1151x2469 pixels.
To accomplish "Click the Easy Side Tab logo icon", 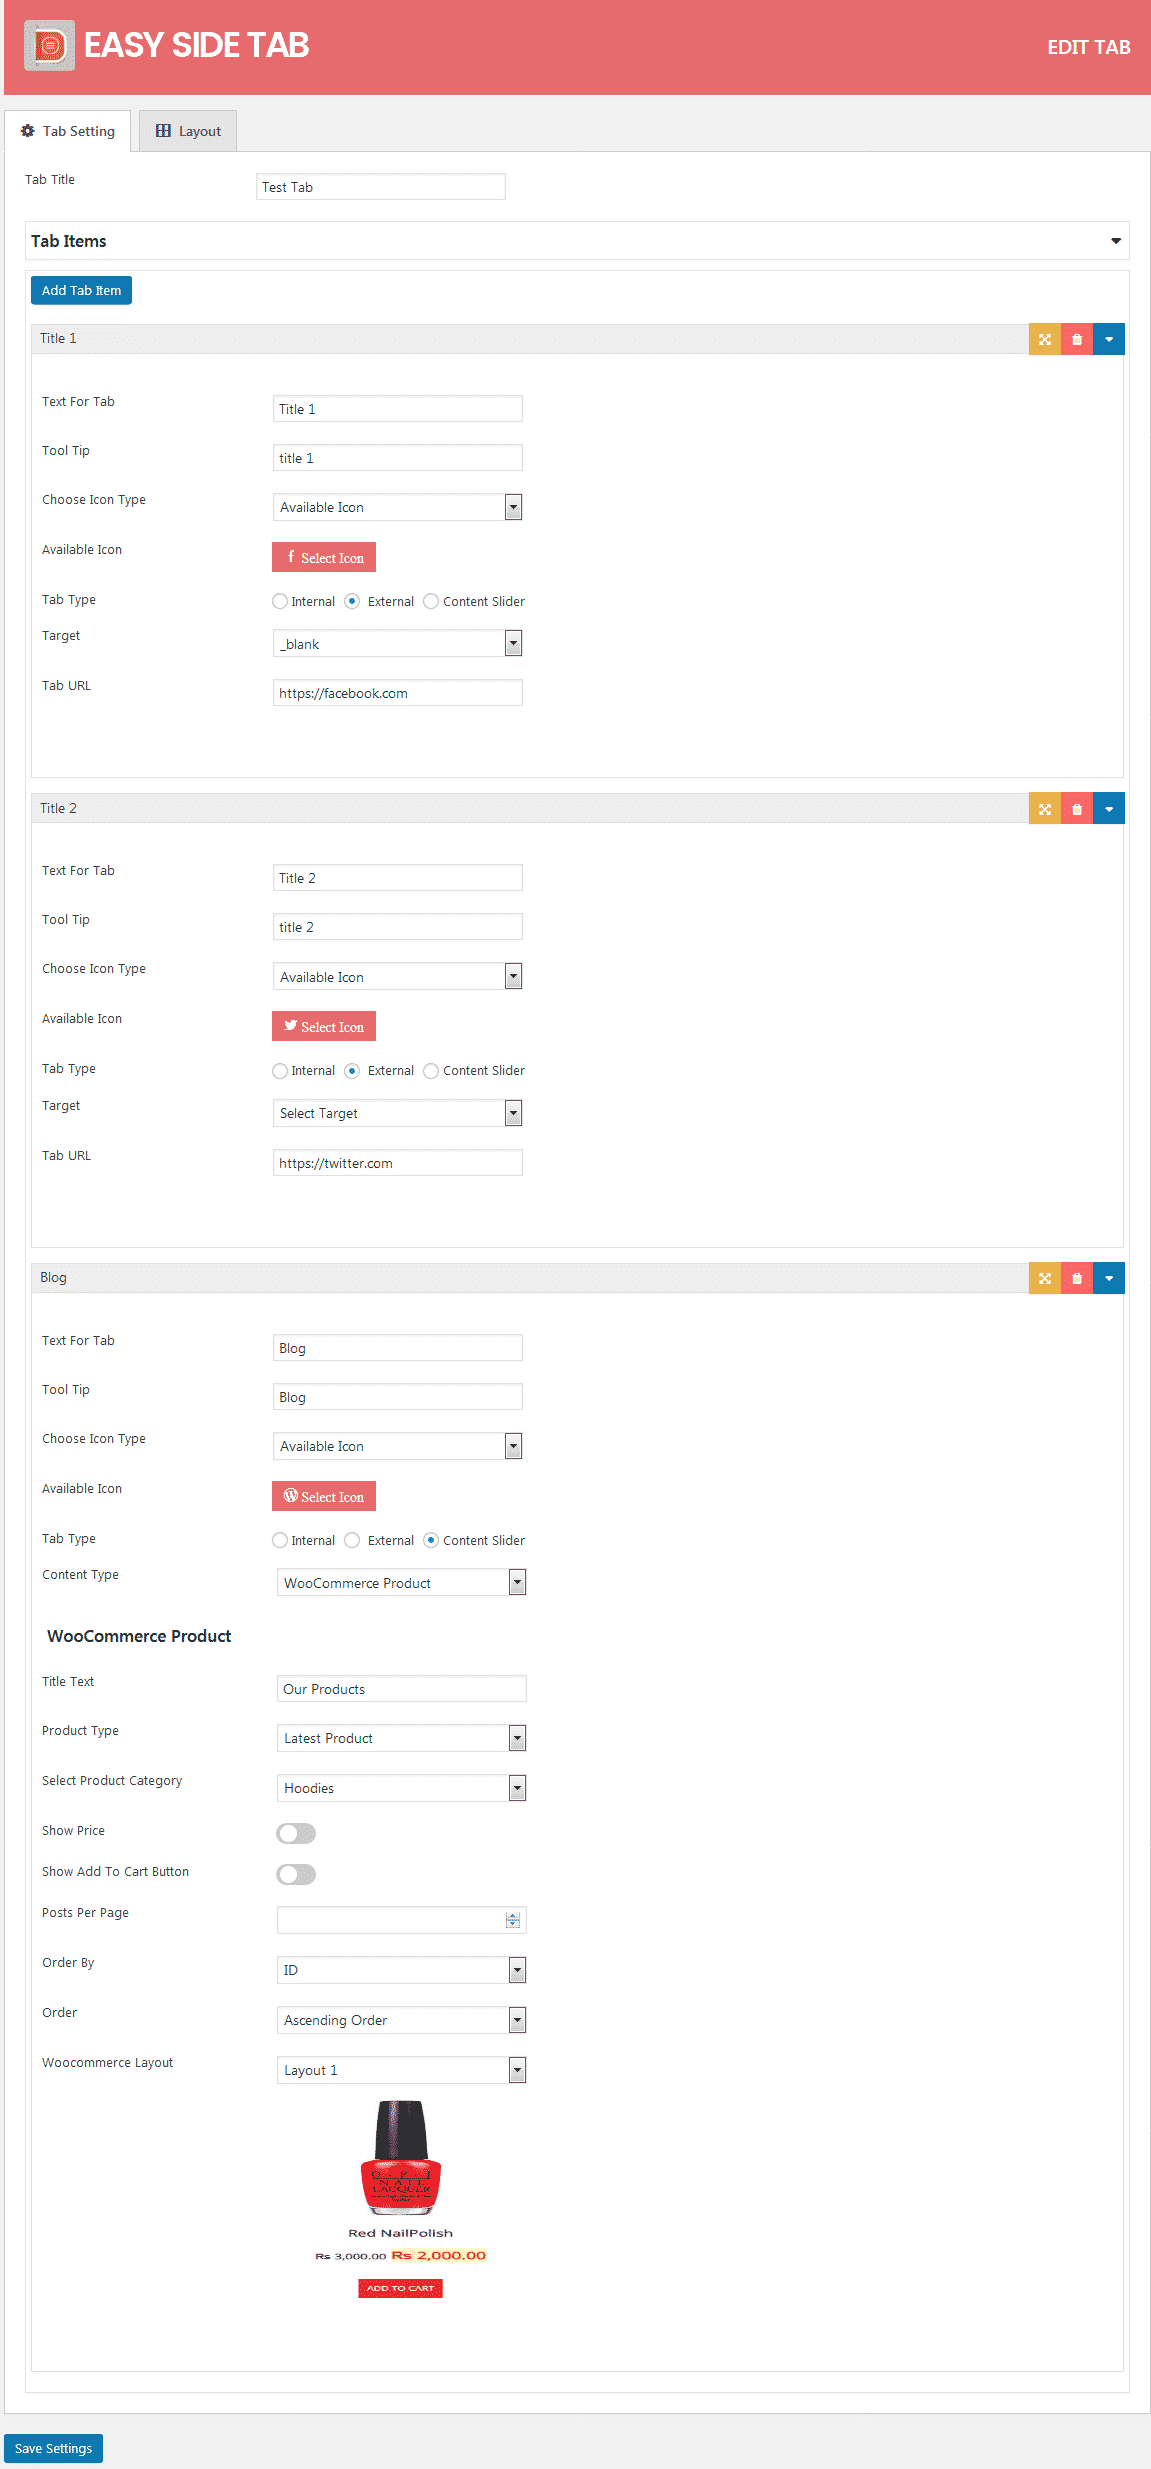I will pos(49,46).
